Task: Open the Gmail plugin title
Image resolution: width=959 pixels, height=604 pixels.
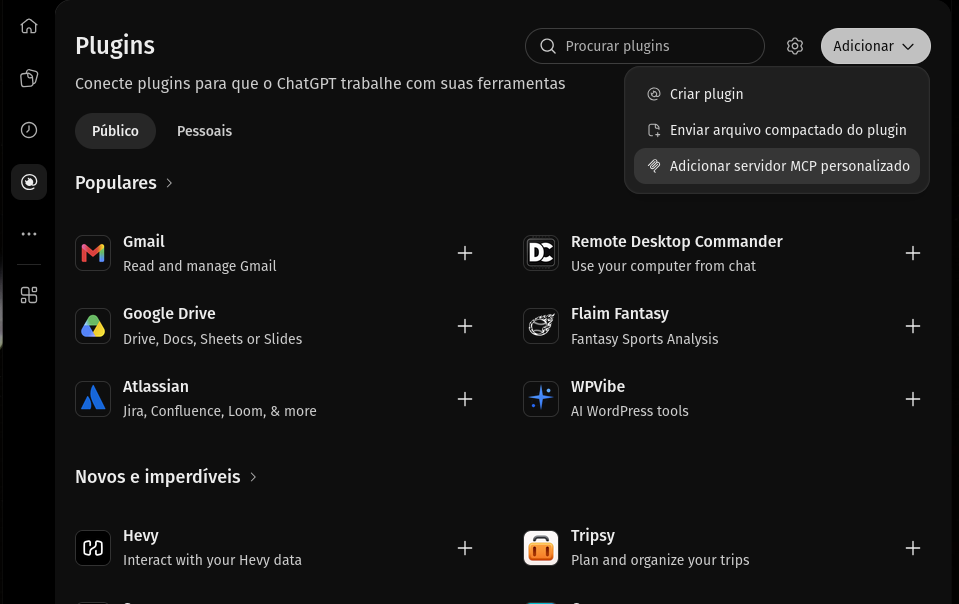Action: [144, 241]
